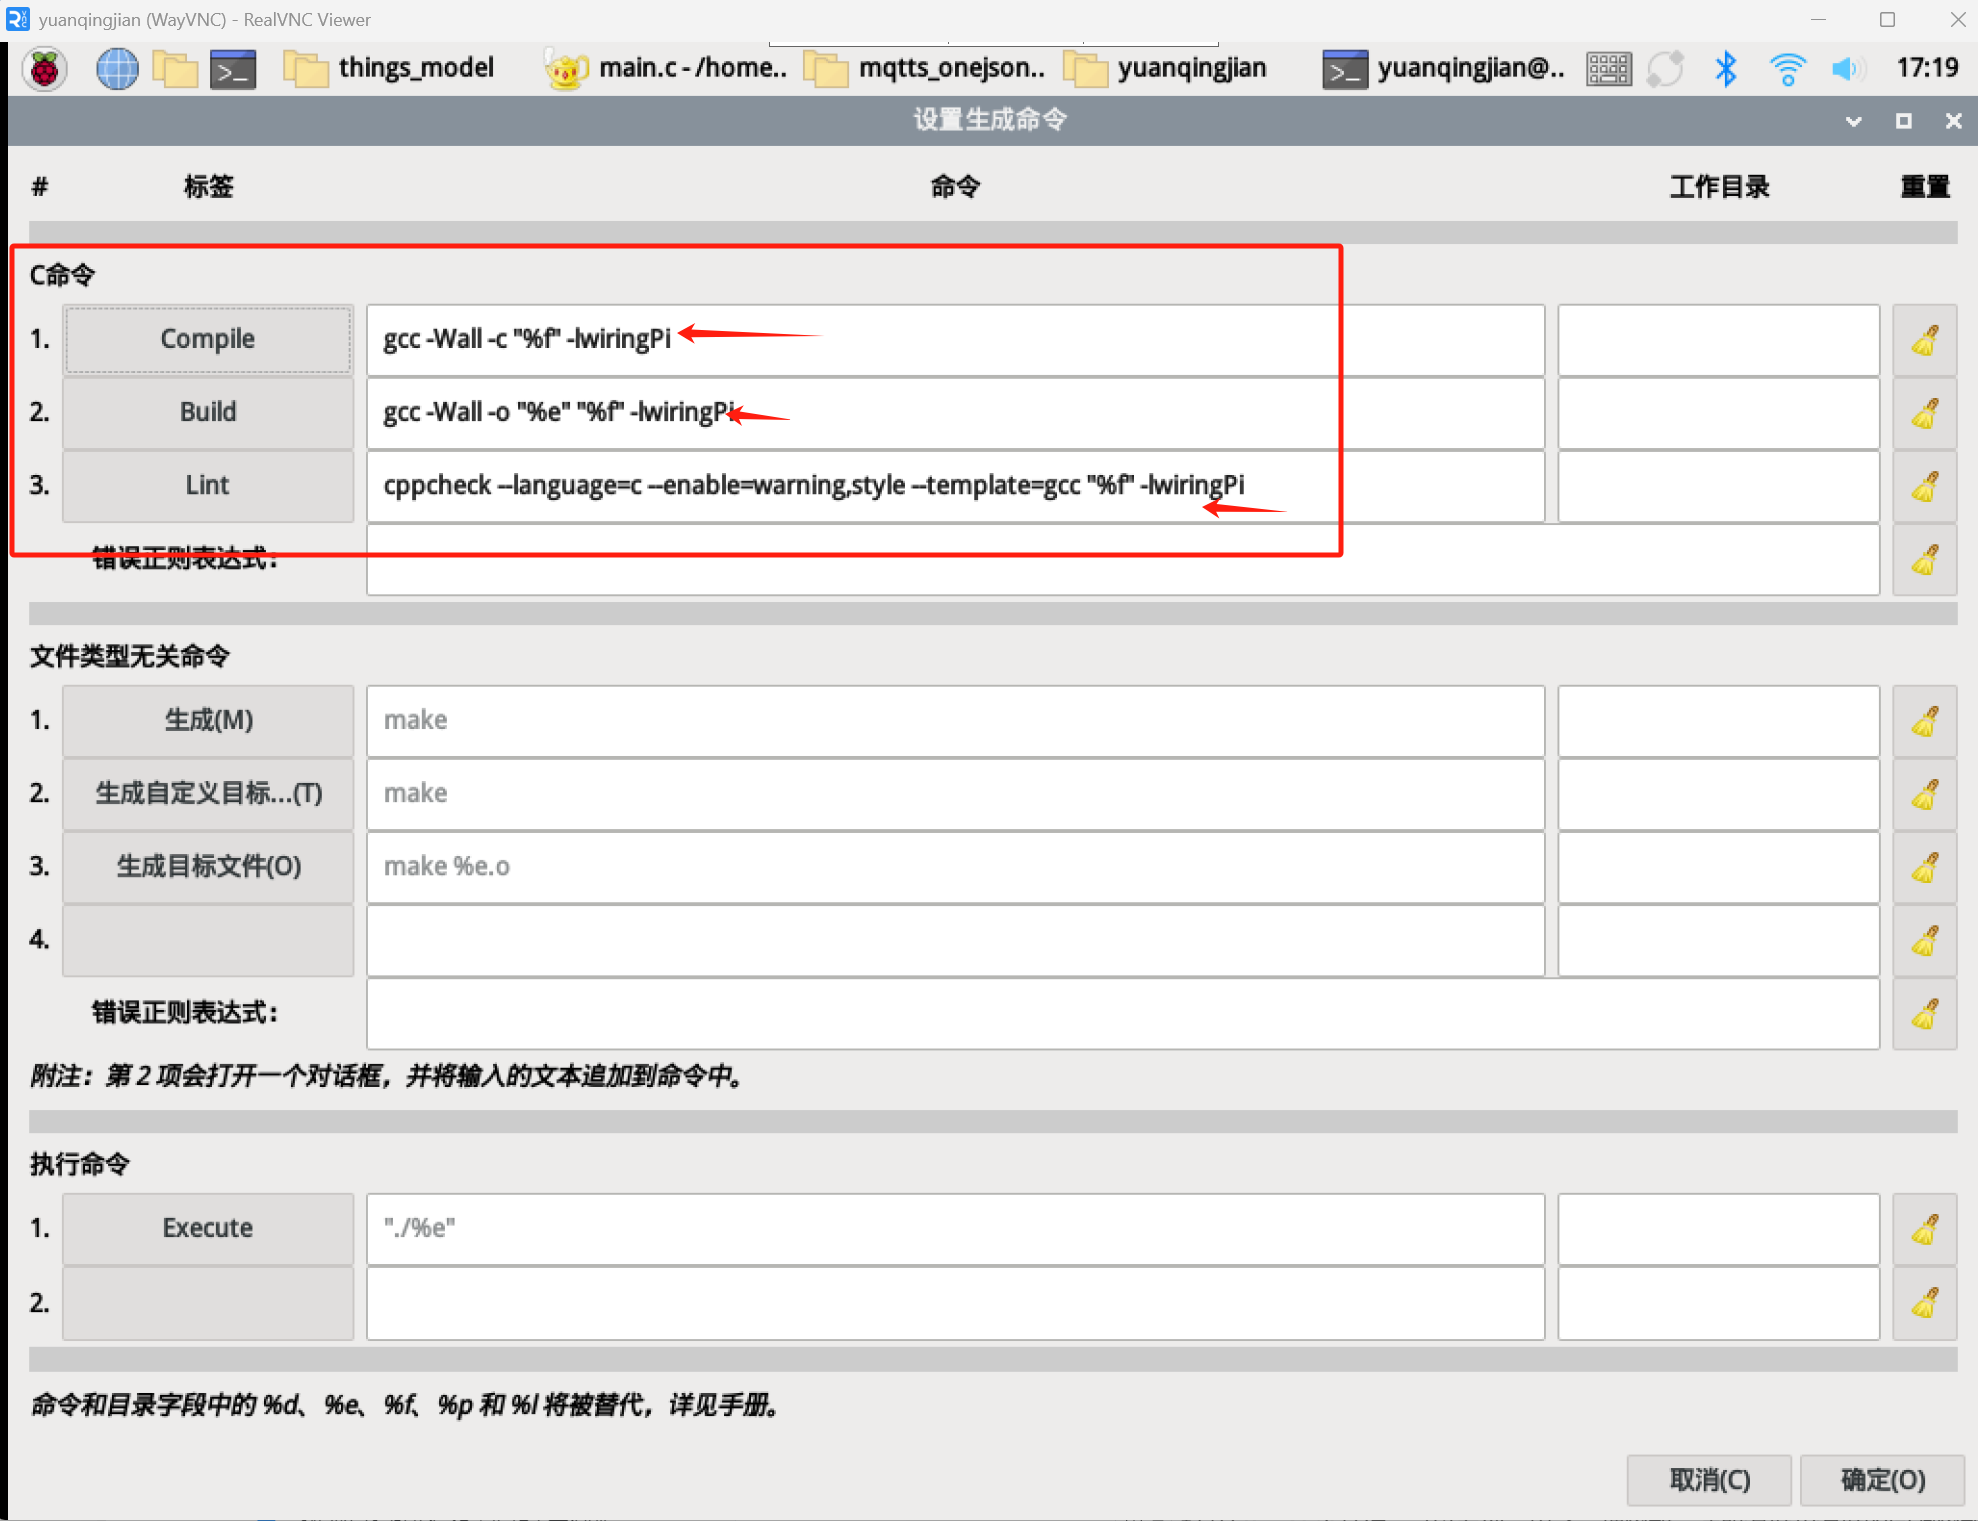Viewport: 1978px width, 1521px height.
Task: Edit the make %e.o command field
Action: 955,867
